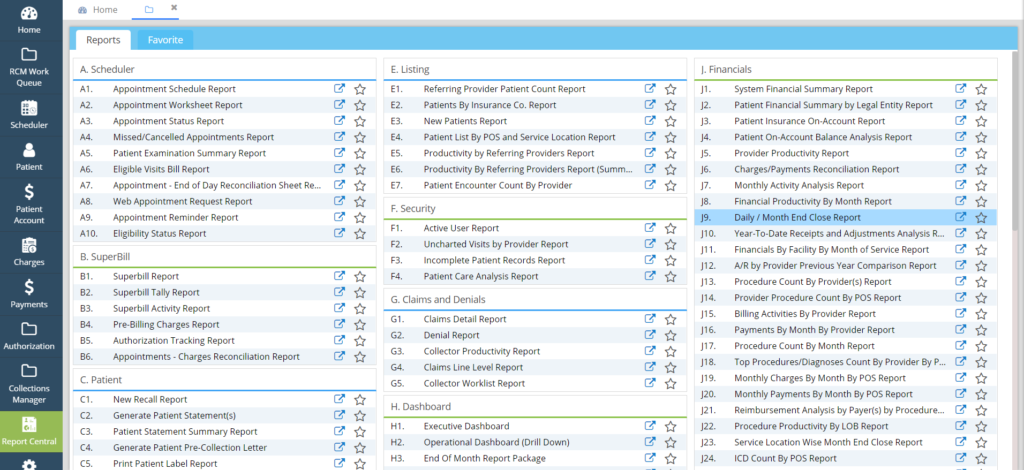Open Incomplete Patient Records Report
Screen dimensions: 1024x470
tap(494, 260)
